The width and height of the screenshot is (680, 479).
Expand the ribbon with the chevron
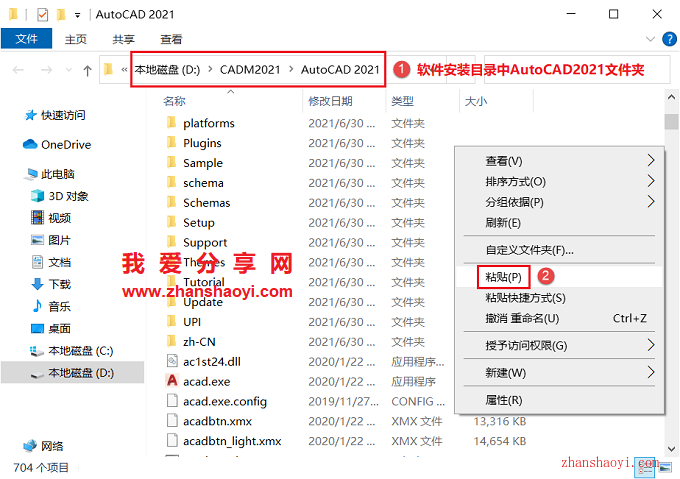coord(650,39)
